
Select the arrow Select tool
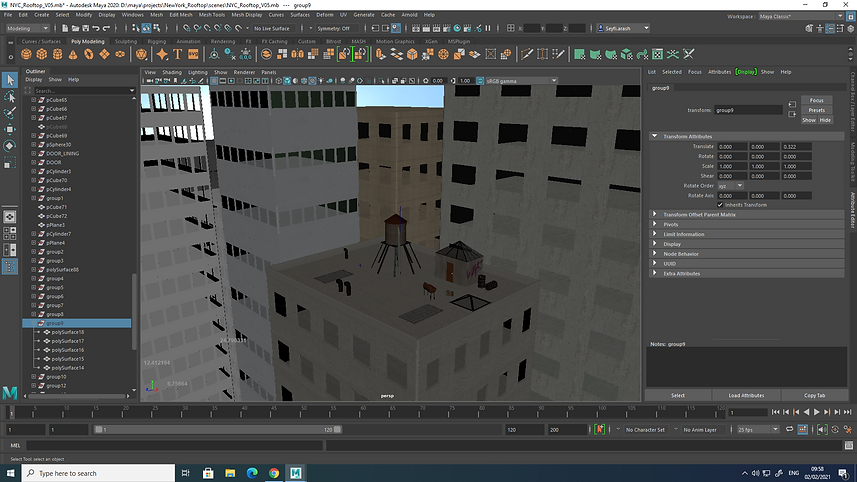10,80
